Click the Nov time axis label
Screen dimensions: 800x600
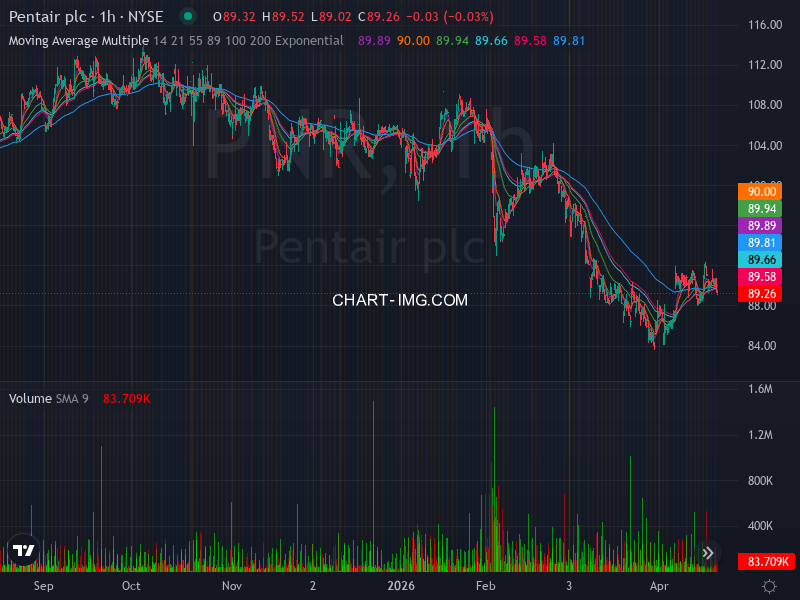[232, 586]
